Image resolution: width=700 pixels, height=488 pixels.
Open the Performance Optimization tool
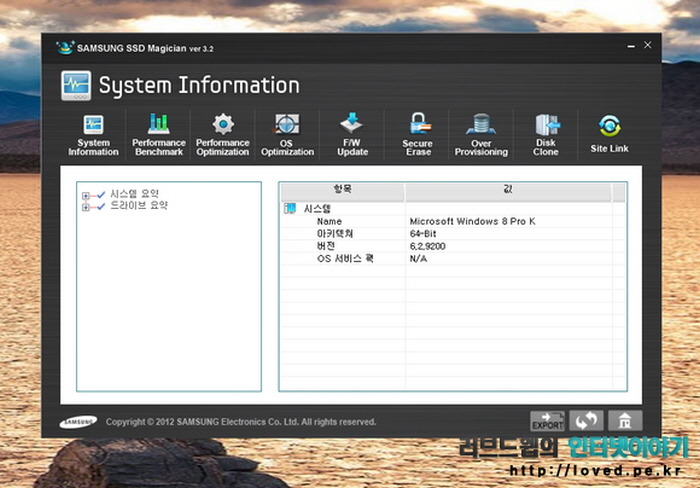(x=223, y=134)
